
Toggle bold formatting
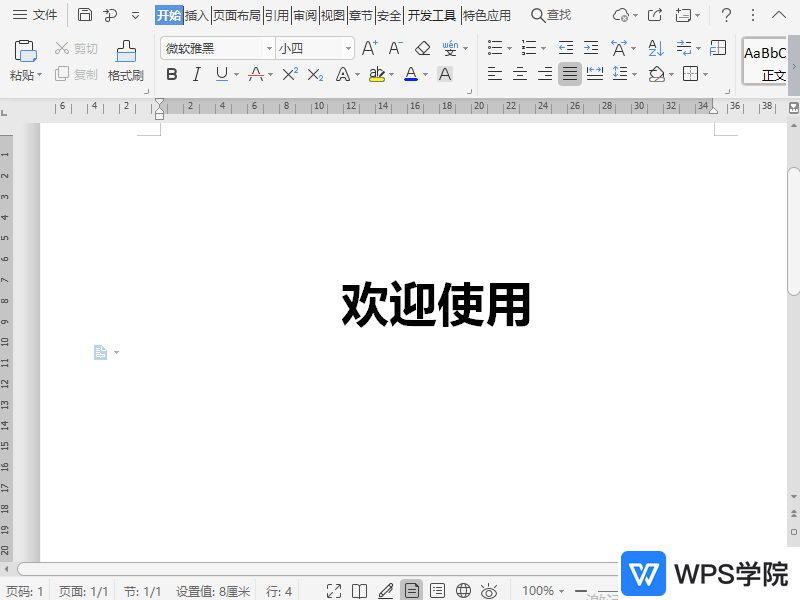point(171,74)
